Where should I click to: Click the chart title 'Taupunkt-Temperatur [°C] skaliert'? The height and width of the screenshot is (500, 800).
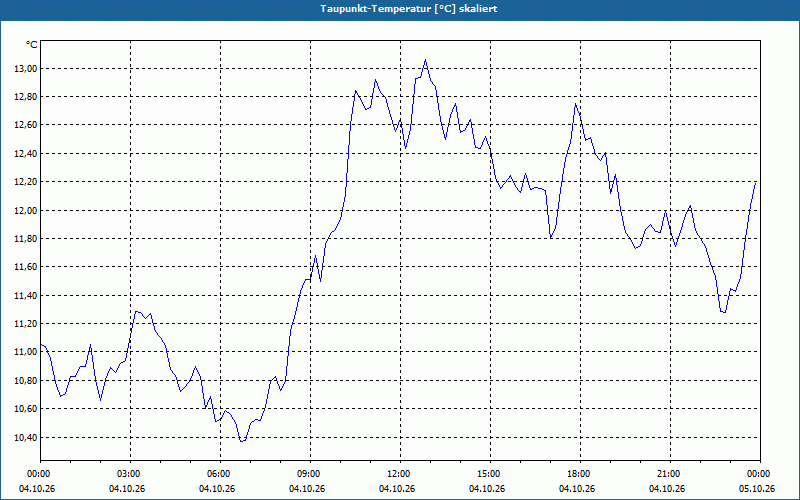[409, 9]
